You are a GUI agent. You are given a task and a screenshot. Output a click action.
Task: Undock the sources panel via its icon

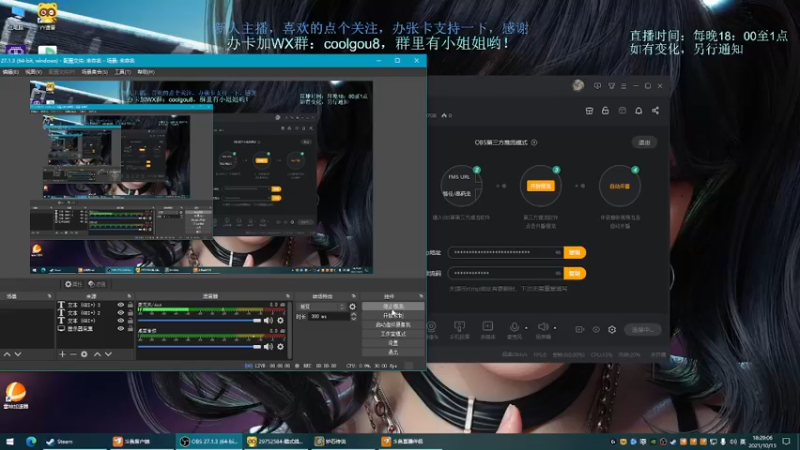(129, 296)
